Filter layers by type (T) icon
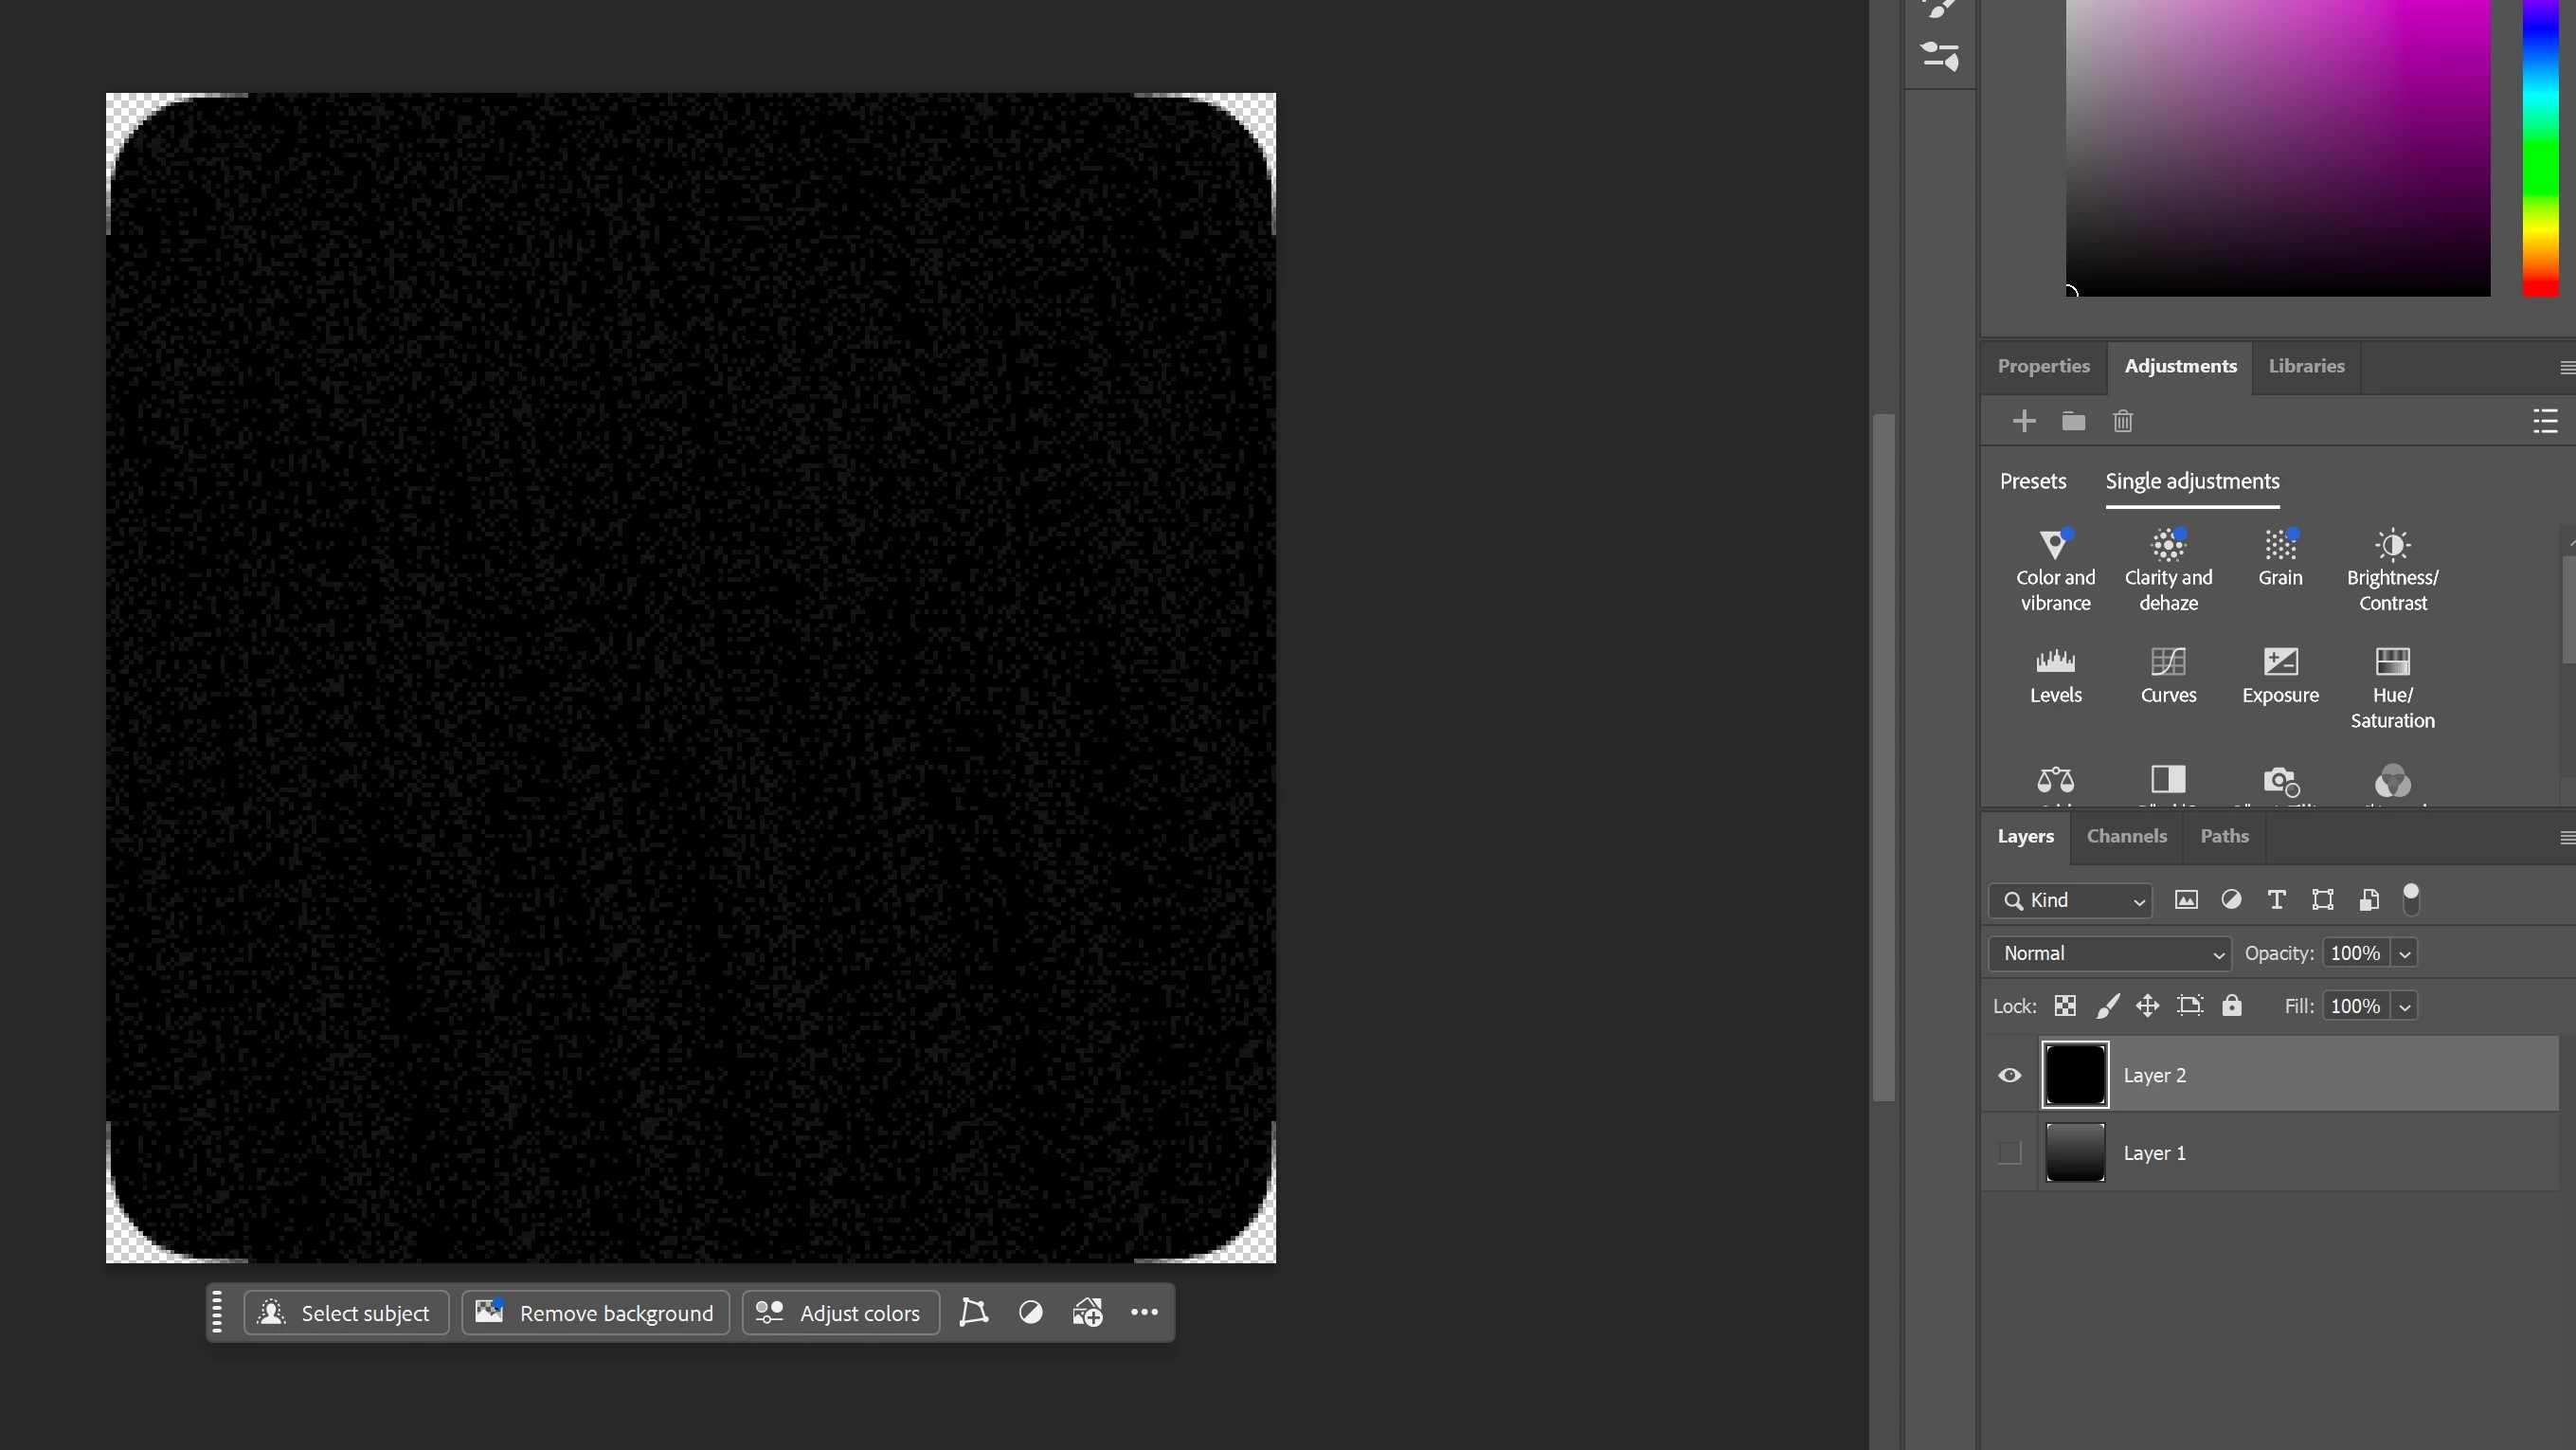 [x=2276, y=900]
